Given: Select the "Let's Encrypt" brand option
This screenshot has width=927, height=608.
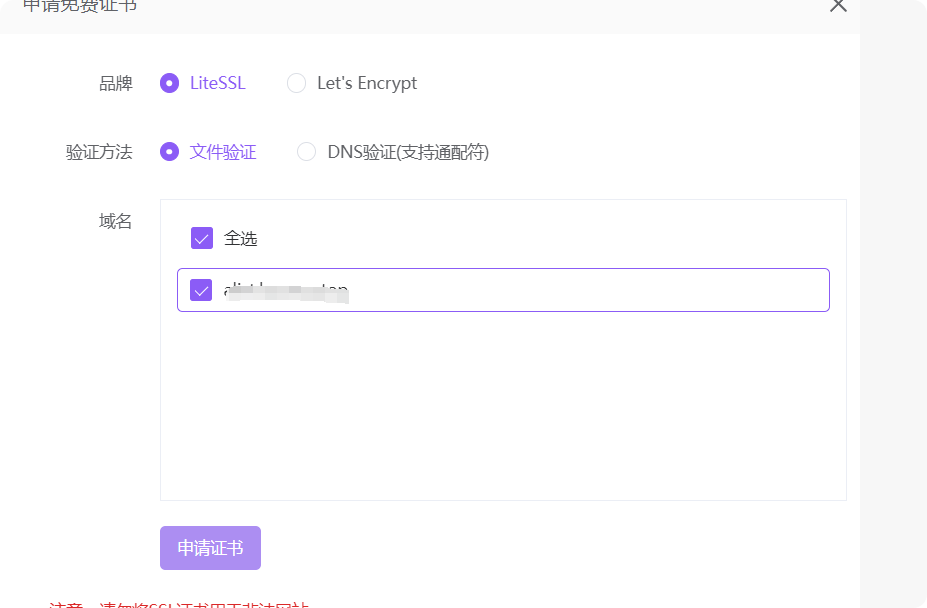Looking at the screenshot, I should [x=297, y=84].
